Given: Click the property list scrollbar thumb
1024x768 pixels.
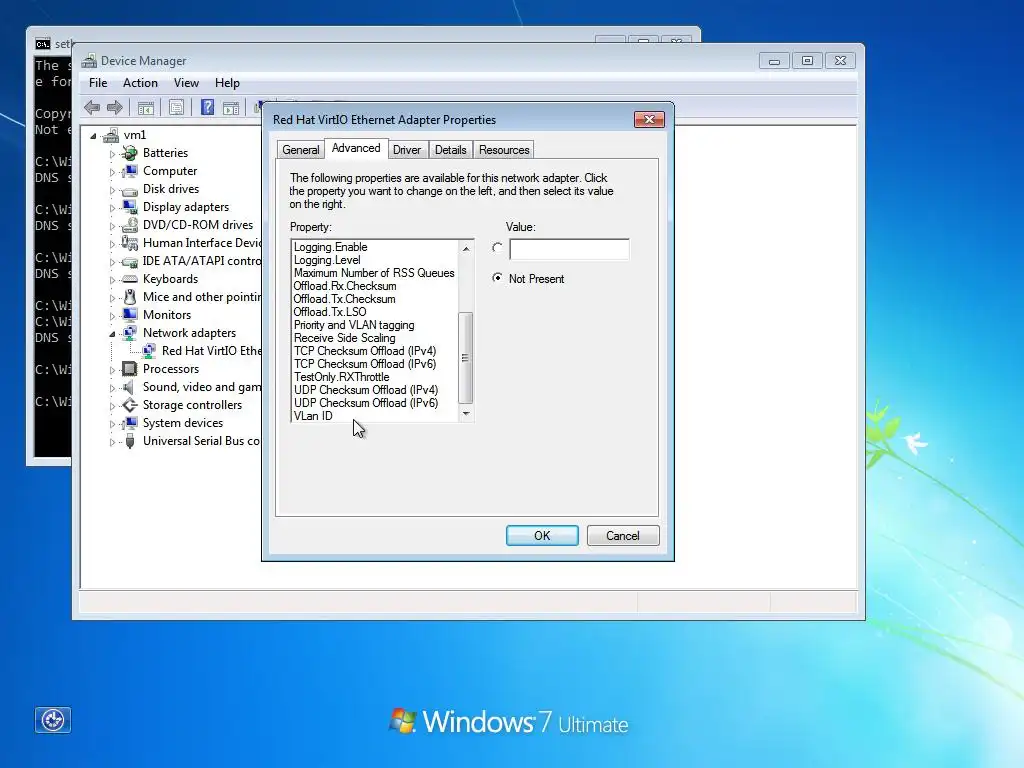Looking at the screenshot, I should 466,358.
